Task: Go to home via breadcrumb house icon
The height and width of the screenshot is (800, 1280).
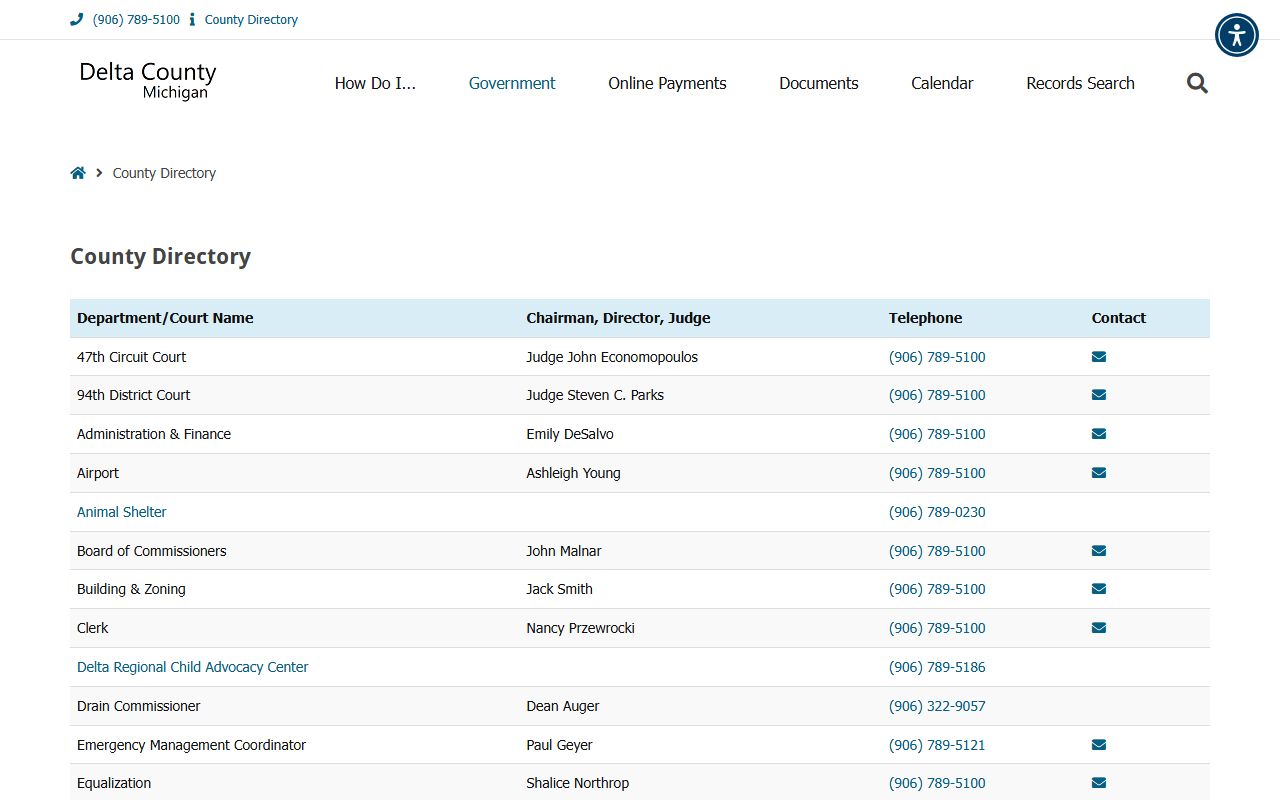Action: coord(78,173)
